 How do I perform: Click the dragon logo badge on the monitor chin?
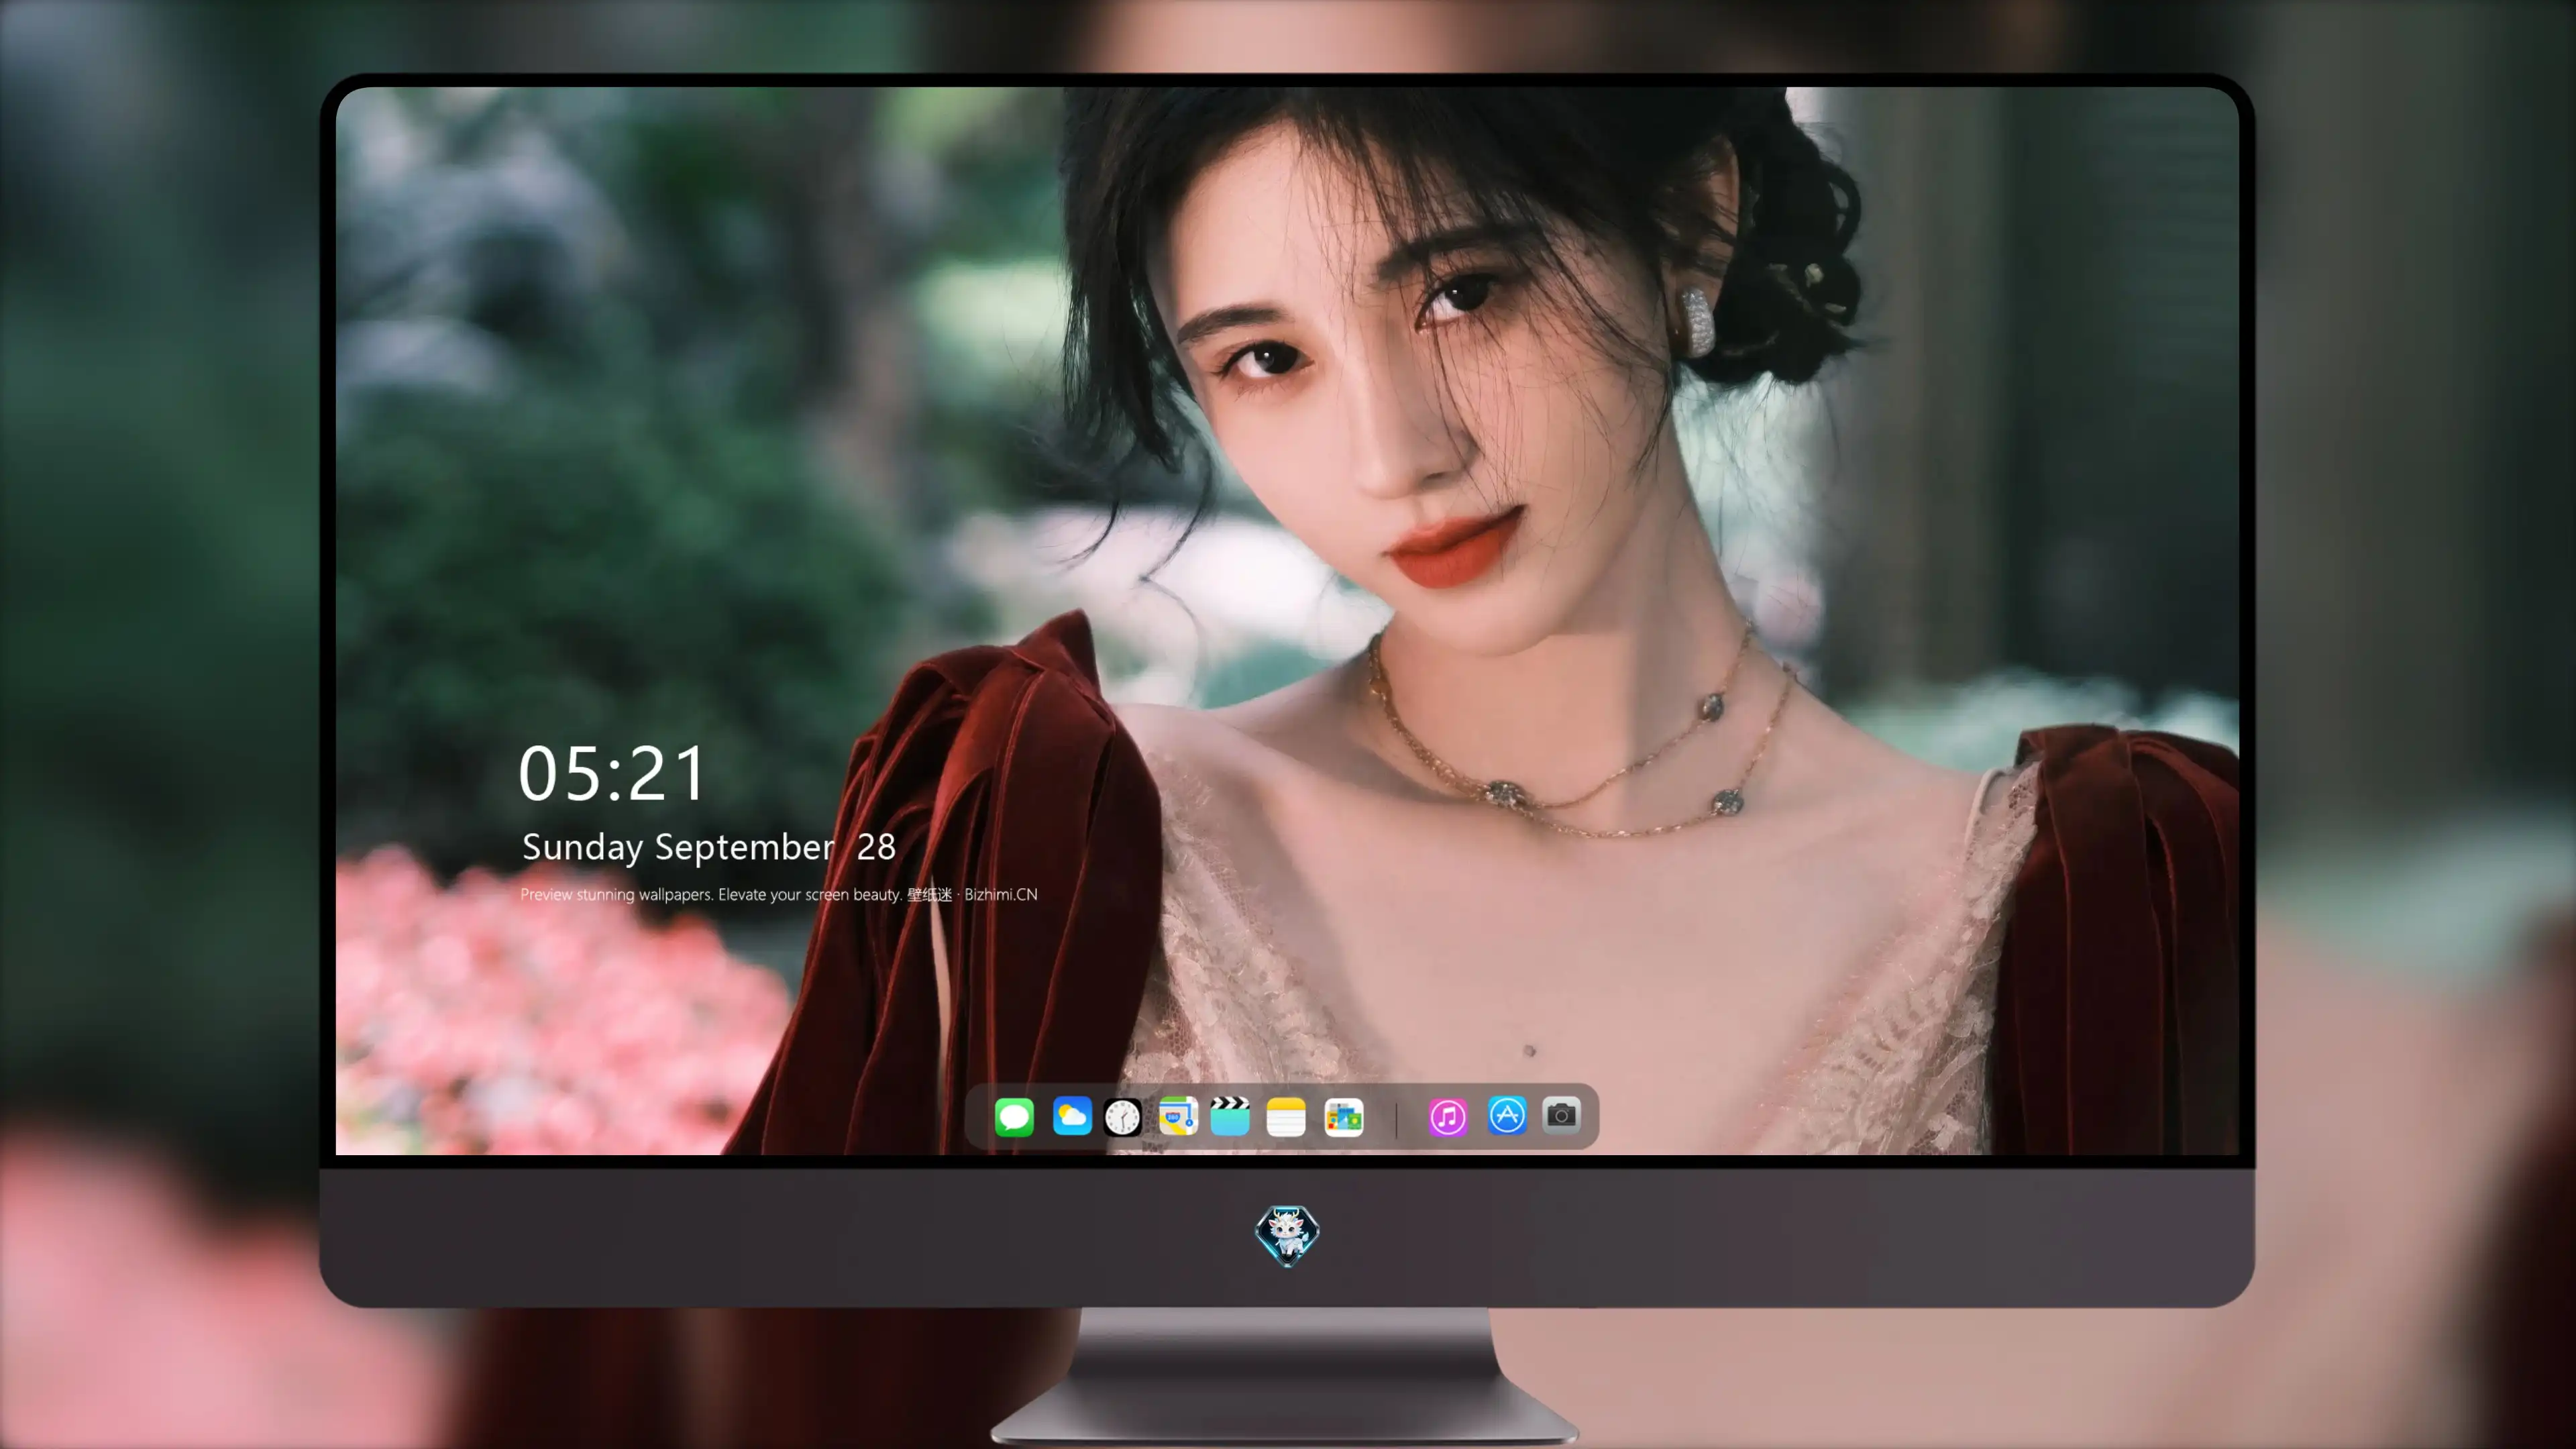pyautogui.click(x=1287, y=1236)
